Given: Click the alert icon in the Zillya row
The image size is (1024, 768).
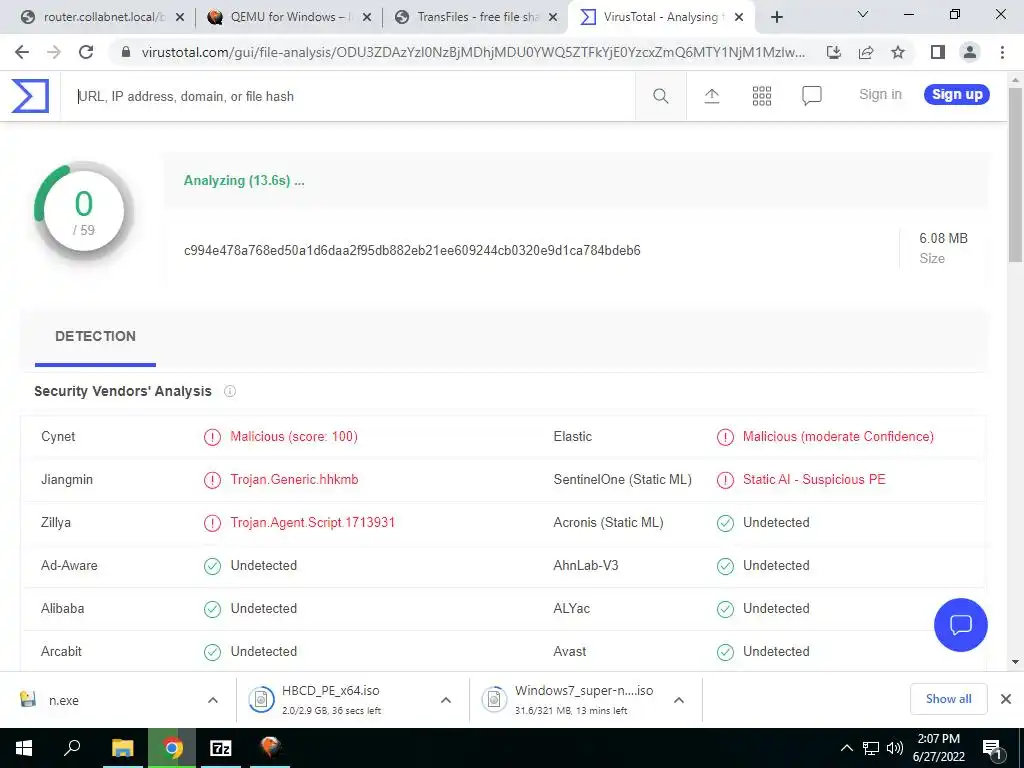Looking at the screenshot, I should 212,523.
